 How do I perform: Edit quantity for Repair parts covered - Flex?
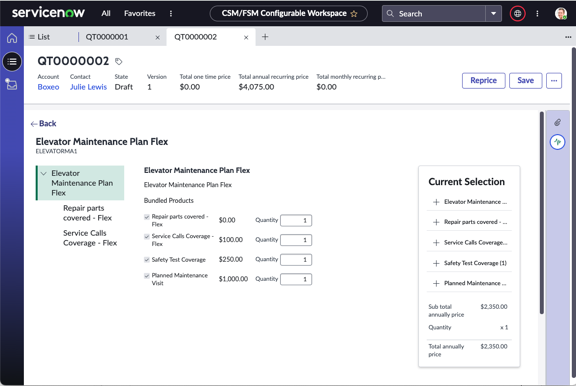[296, 220]
